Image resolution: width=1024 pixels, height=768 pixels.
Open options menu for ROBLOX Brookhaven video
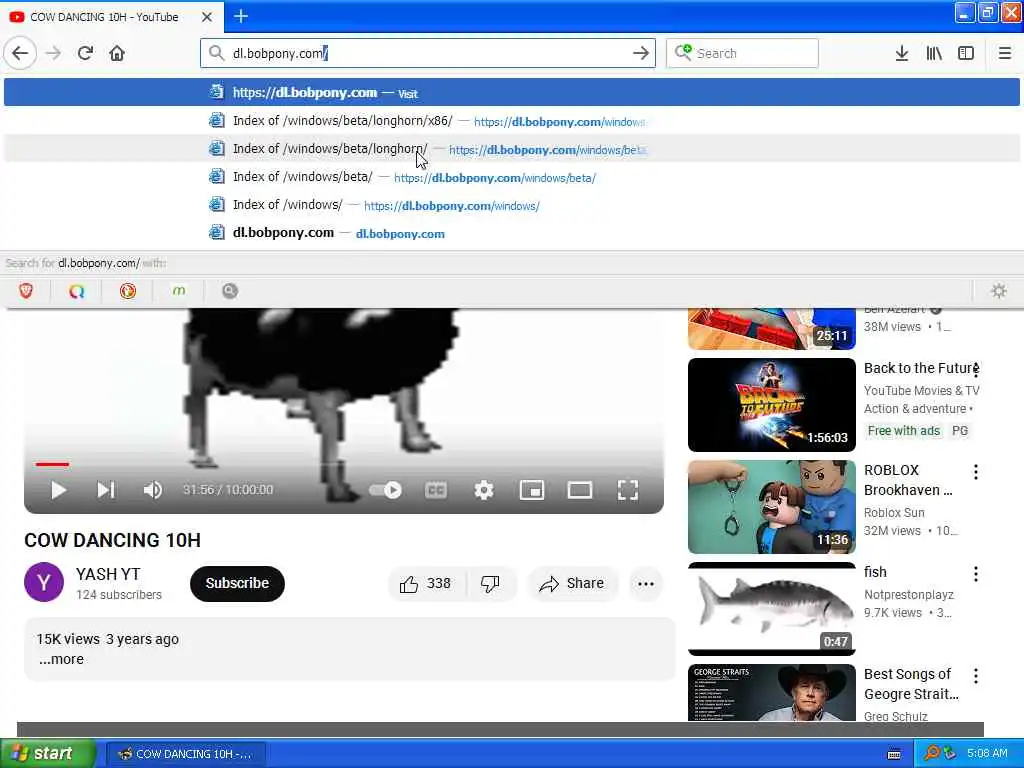click(x=976, y=472)
